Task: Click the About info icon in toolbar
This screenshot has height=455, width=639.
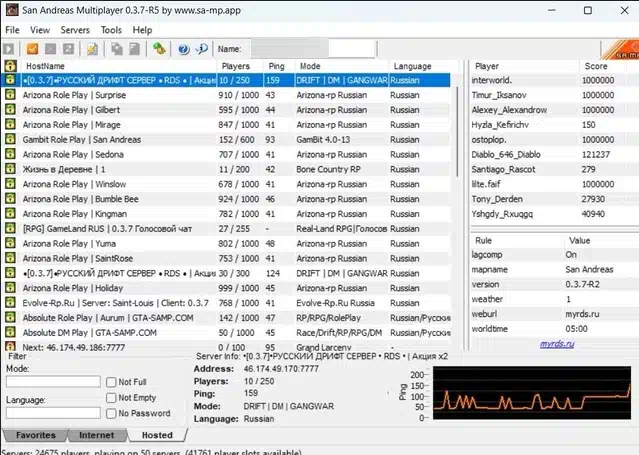Action: [x=202, y=49]
